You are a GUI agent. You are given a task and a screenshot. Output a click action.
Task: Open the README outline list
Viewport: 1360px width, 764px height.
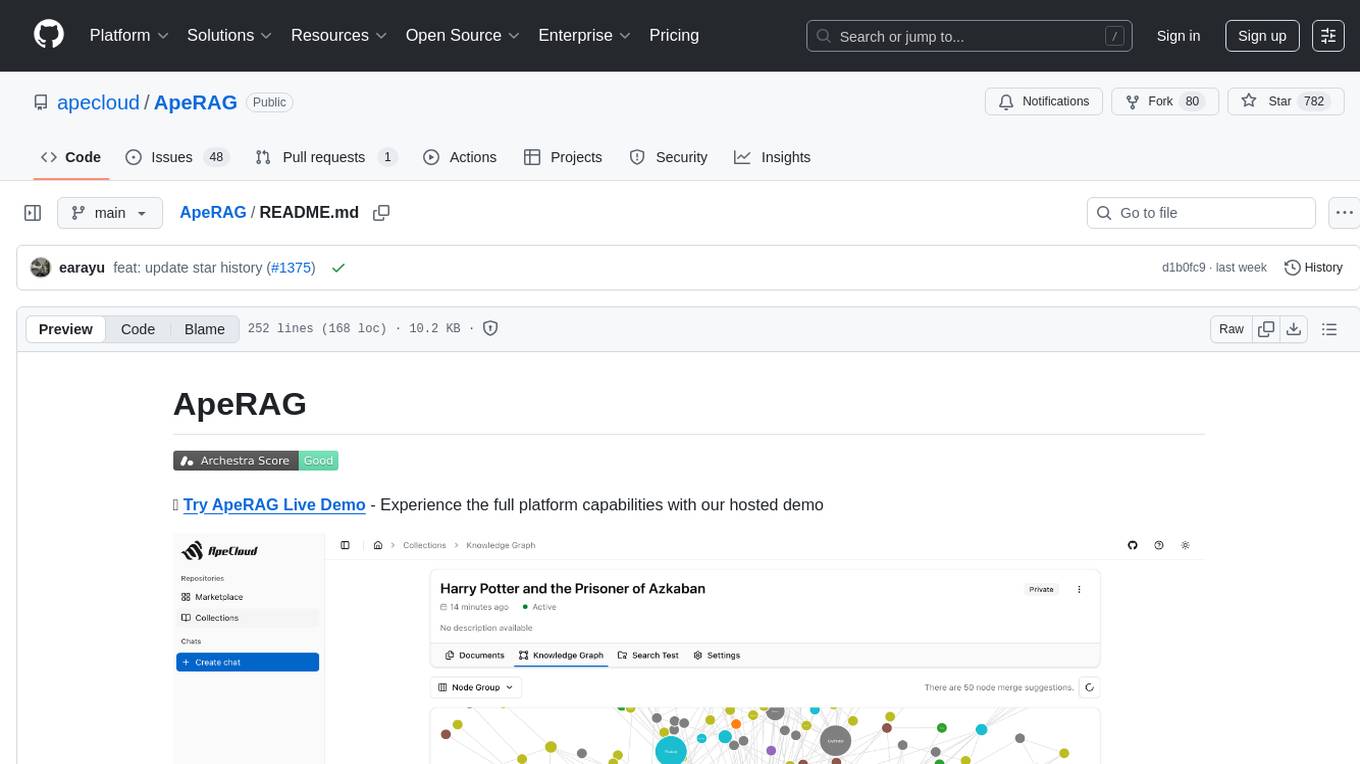point(1329,329)
